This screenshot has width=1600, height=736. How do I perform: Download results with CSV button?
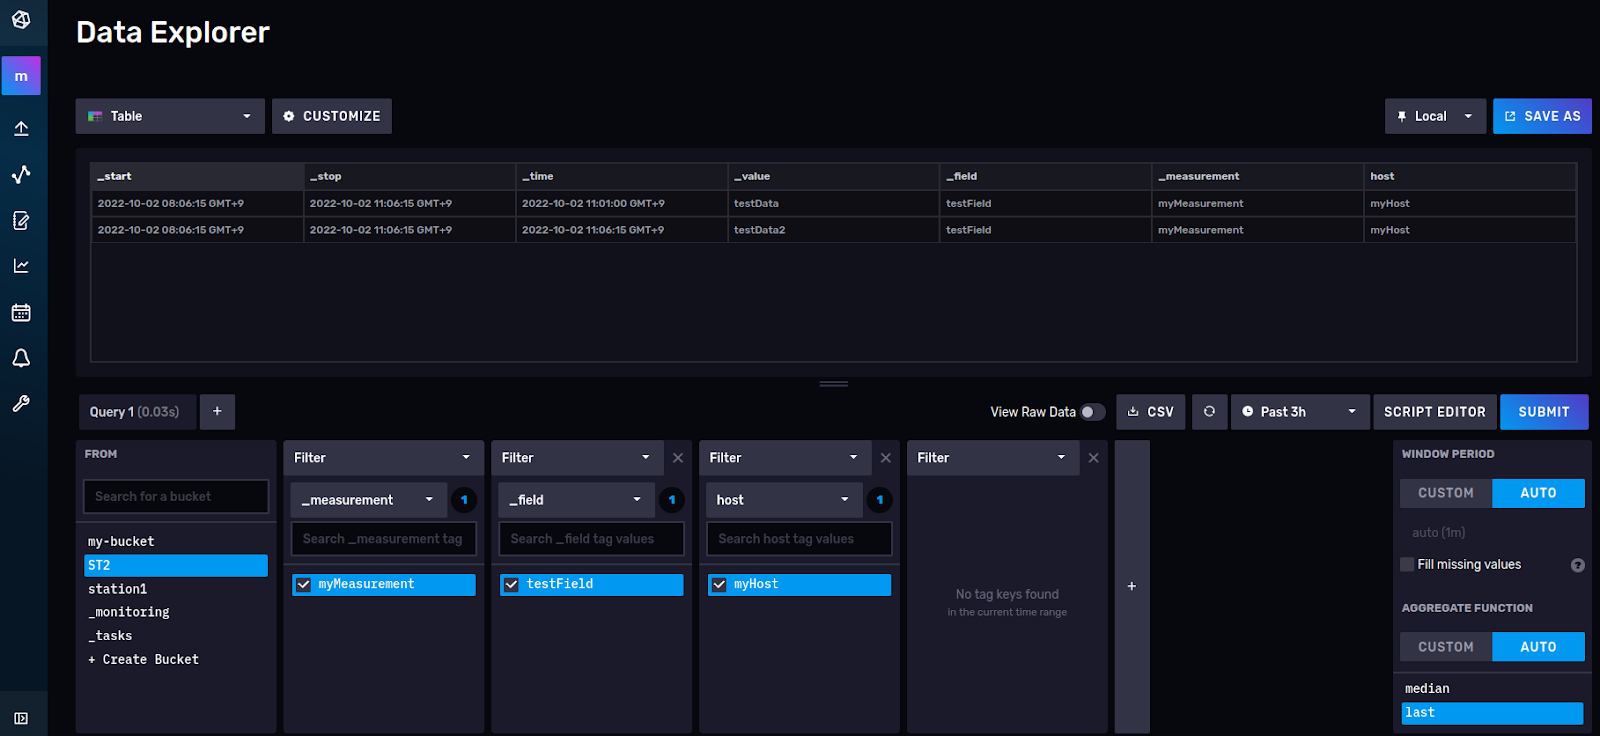[x=1151, y=412]
